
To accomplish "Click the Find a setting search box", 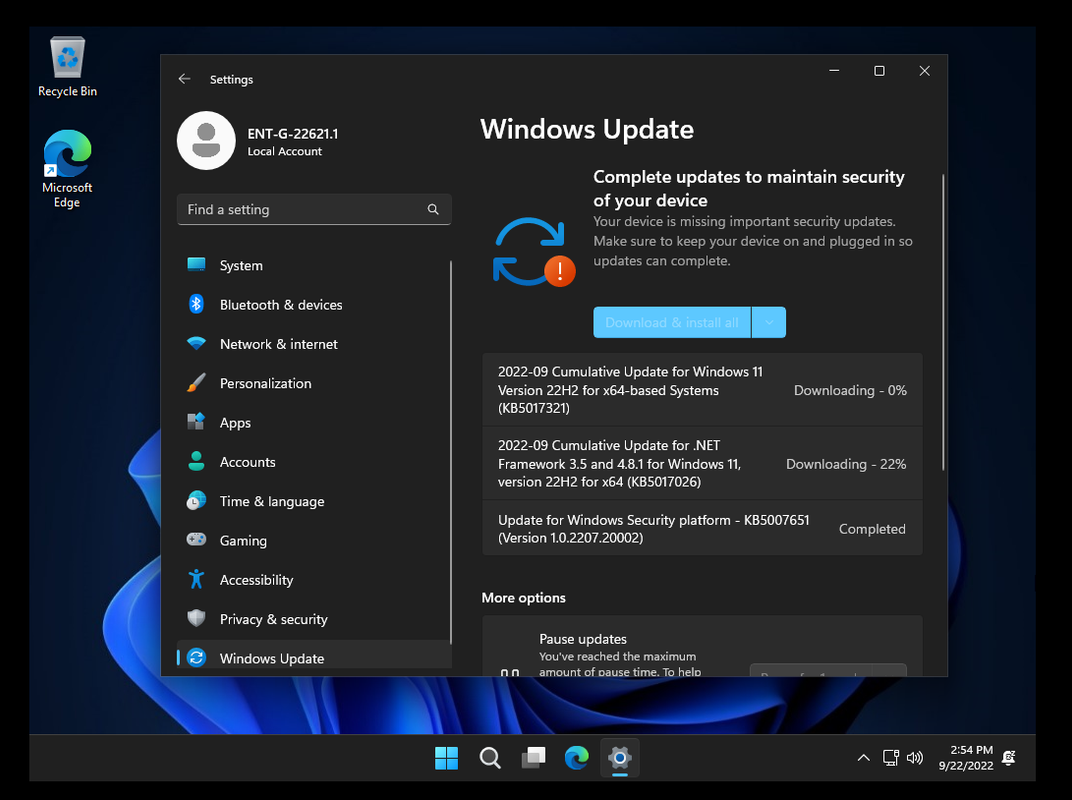I will coord(314,209).
